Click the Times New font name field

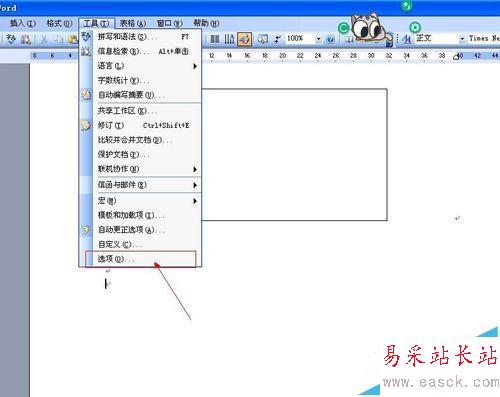[x=484, y=39]
